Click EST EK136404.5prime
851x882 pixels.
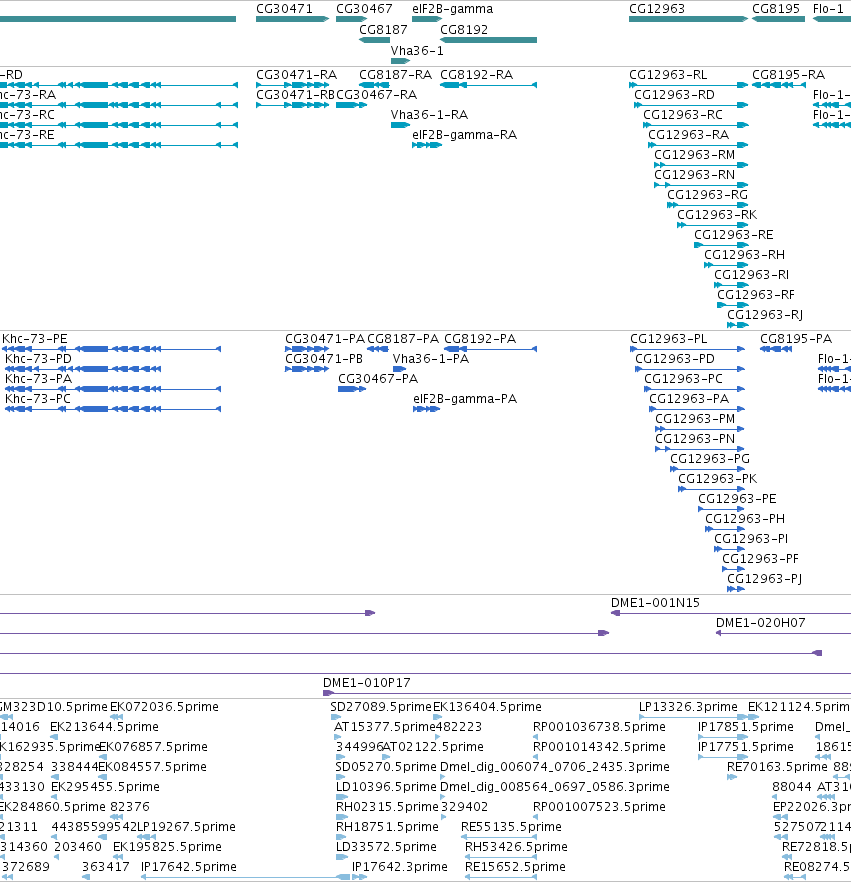tap(487, 707)
